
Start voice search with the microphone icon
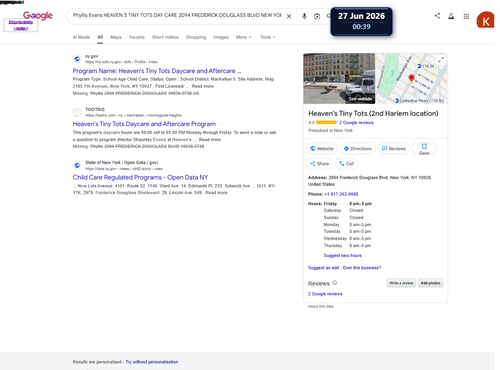(304, 16)
